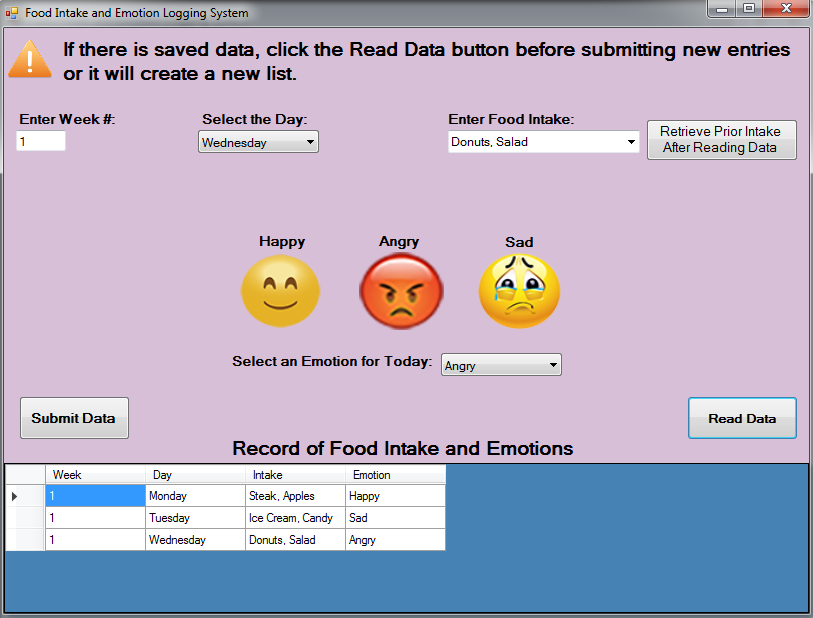
Task: Click the Submit Data button
Action: tap(74, 417)
